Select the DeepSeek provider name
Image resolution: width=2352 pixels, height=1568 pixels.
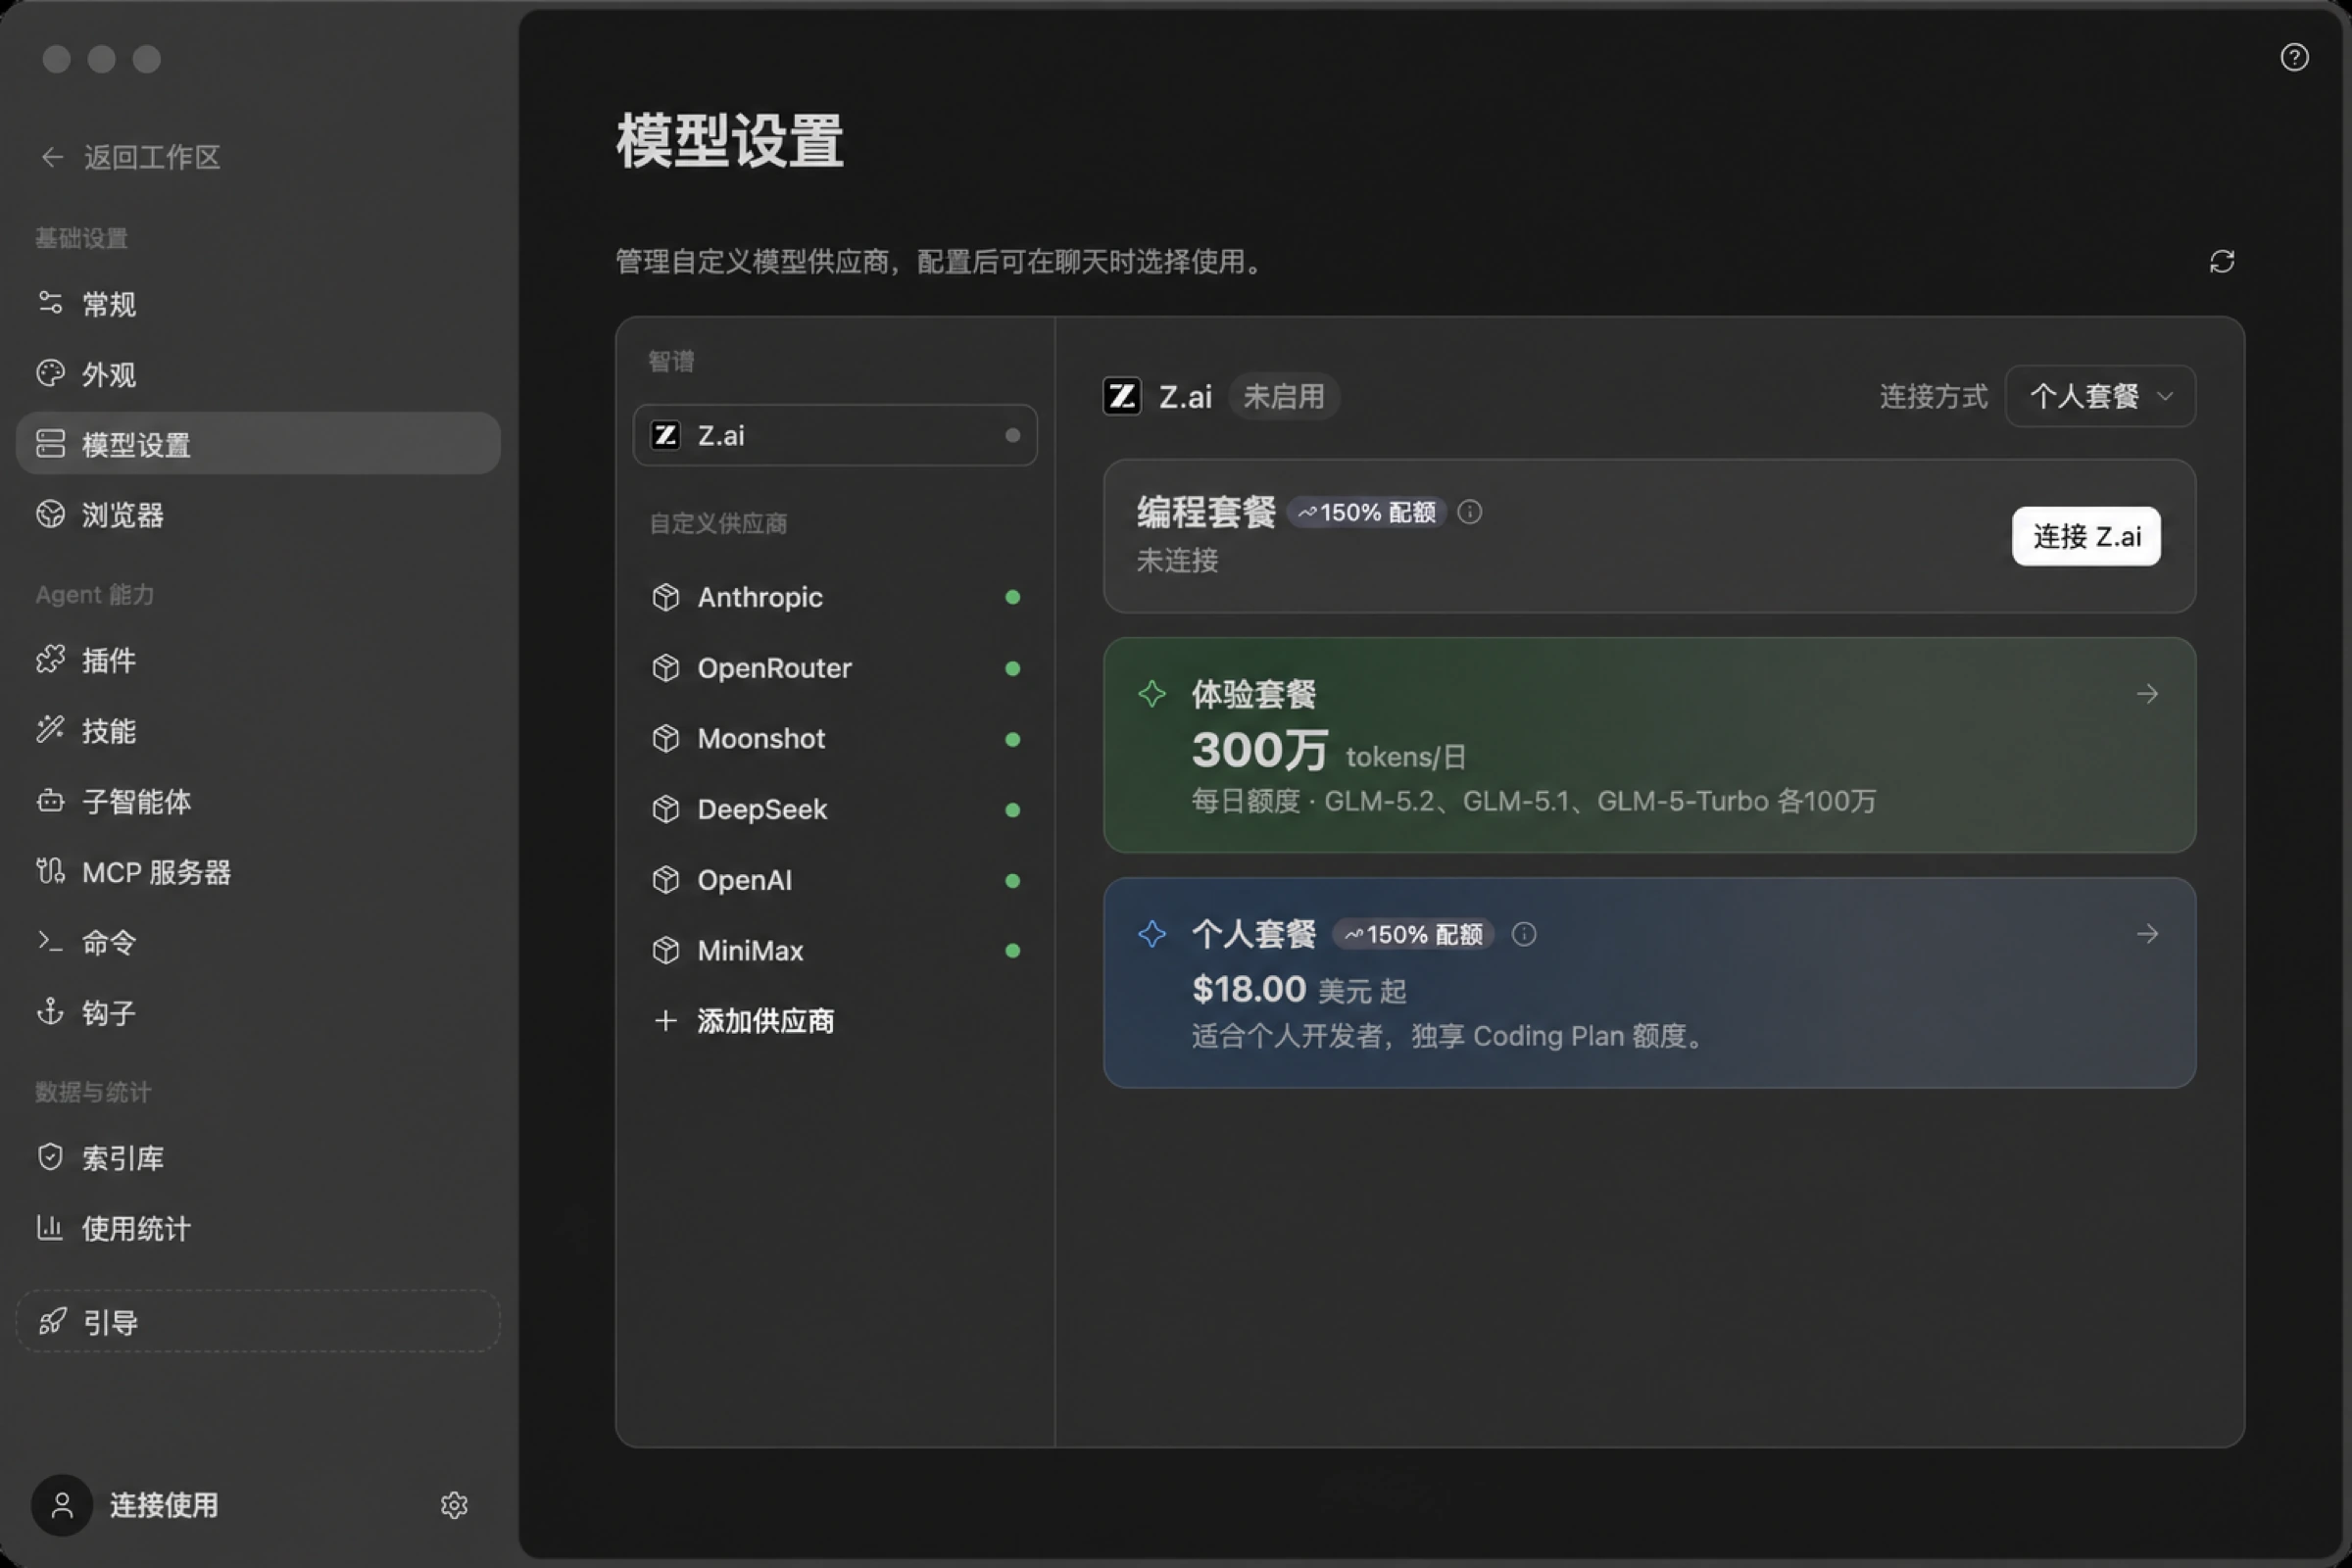[762, 809]
